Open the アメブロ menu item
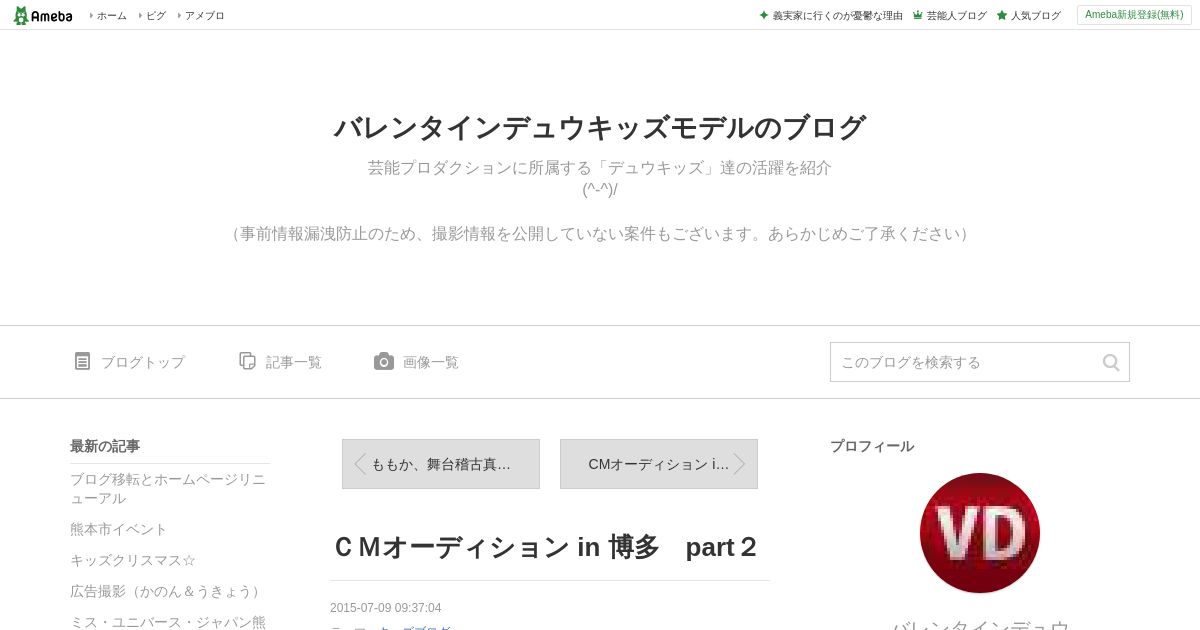 (201, 15)
